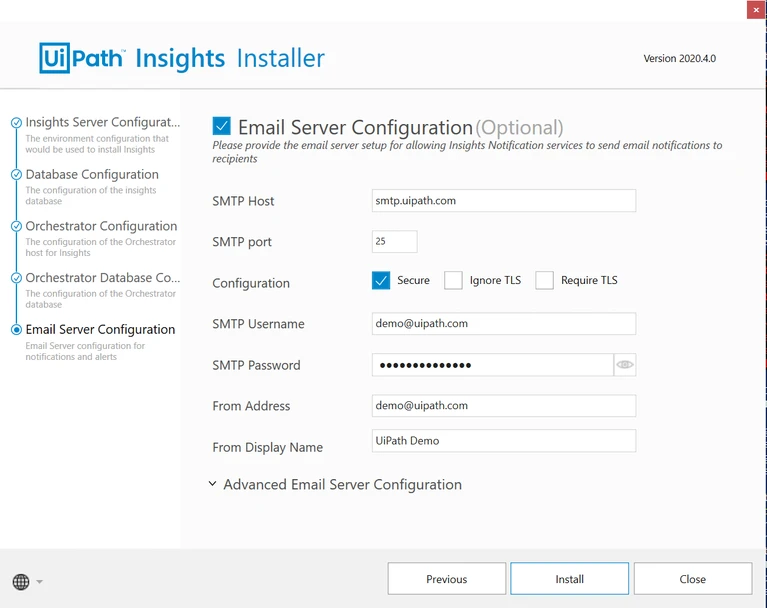This screenshot has height=608, width=767.
Task: Click the '(Optional)' heading text
Action: click(519, 128)
